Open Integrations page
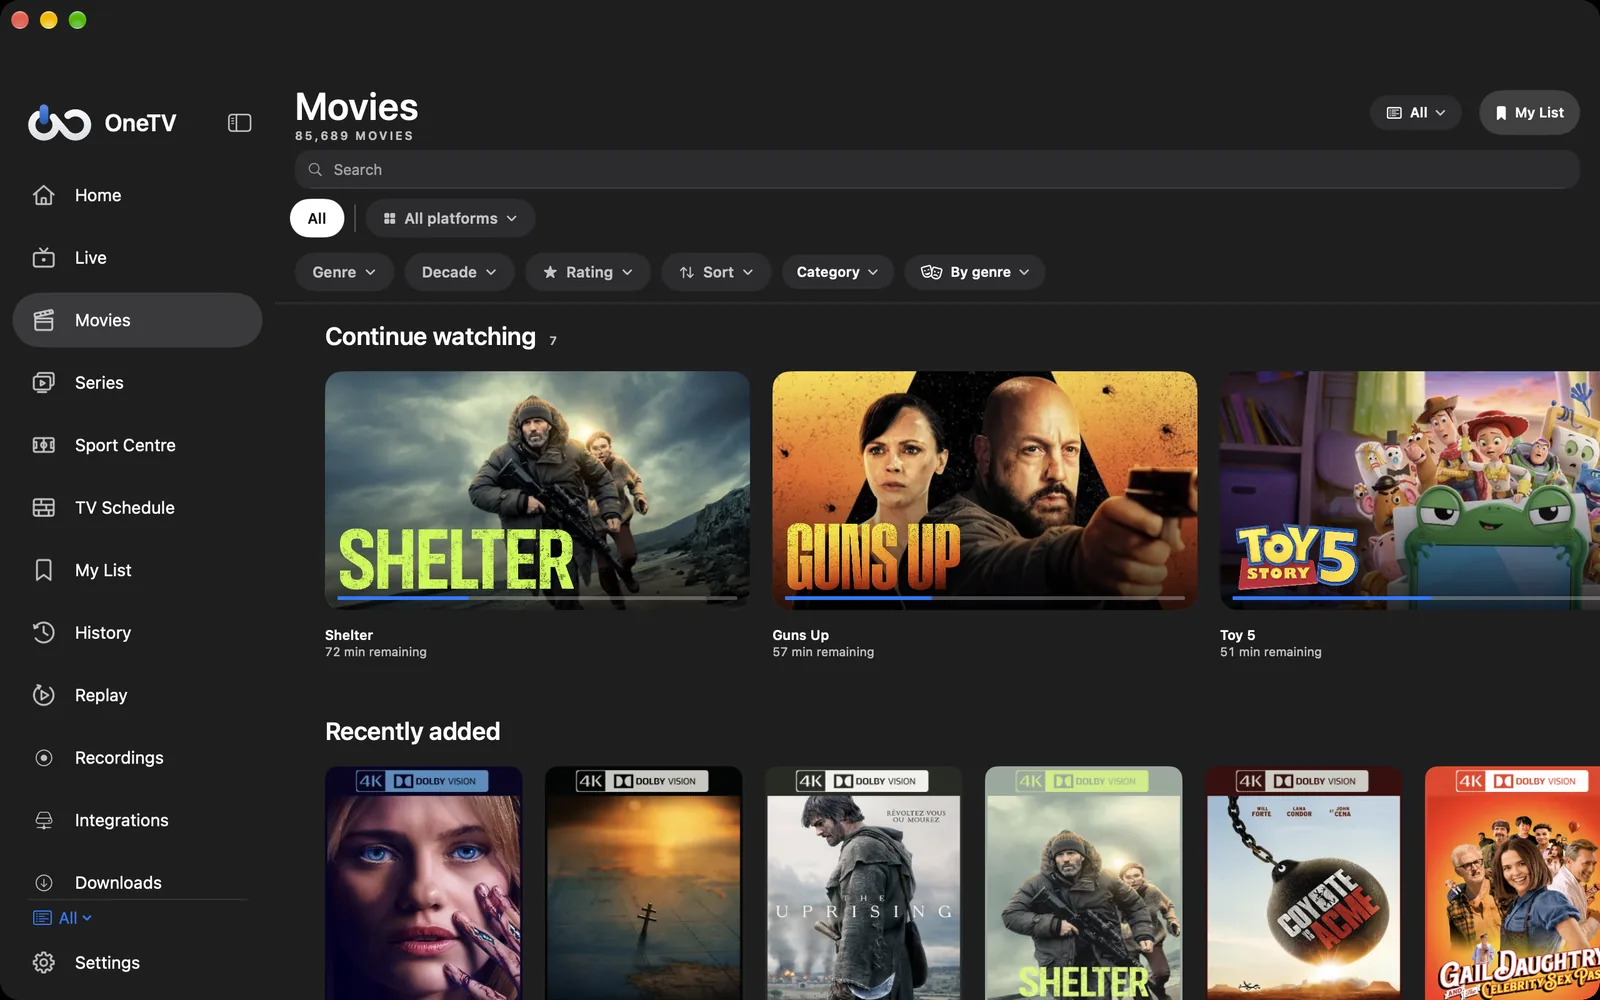Image resolution: width=1600 pixels, height=1000 pixels. 137,820
